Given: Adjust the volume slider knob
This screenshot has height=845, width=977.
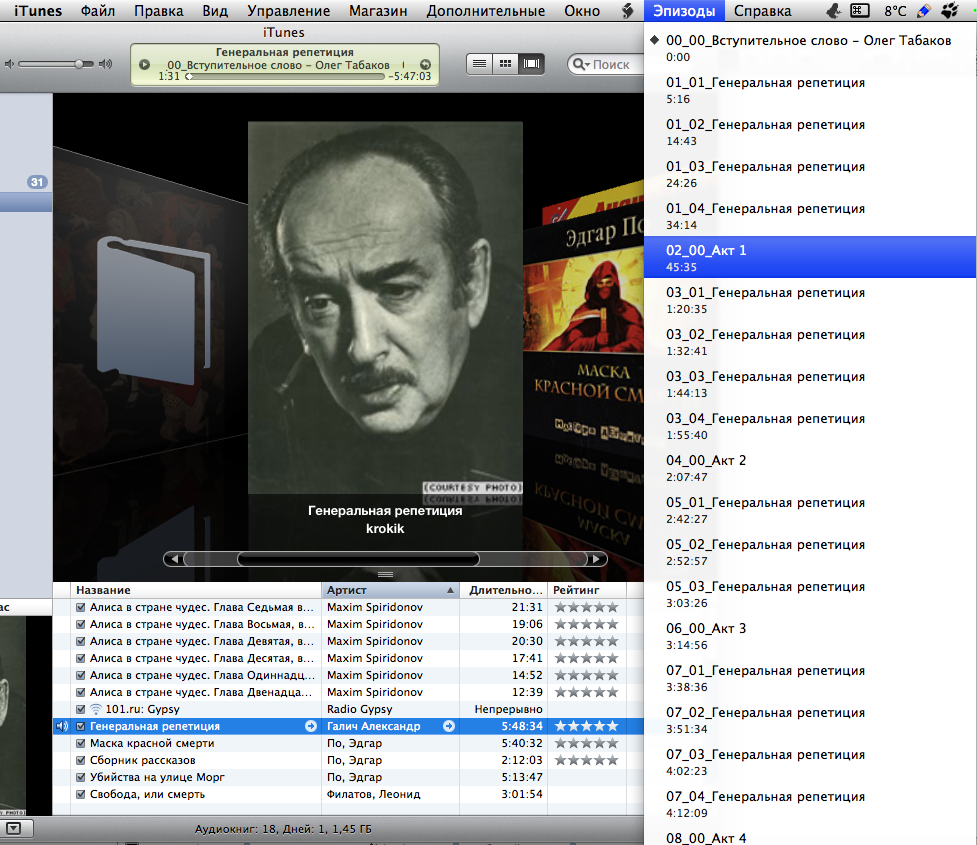Looking at the screenshot, I should point(80,64).
